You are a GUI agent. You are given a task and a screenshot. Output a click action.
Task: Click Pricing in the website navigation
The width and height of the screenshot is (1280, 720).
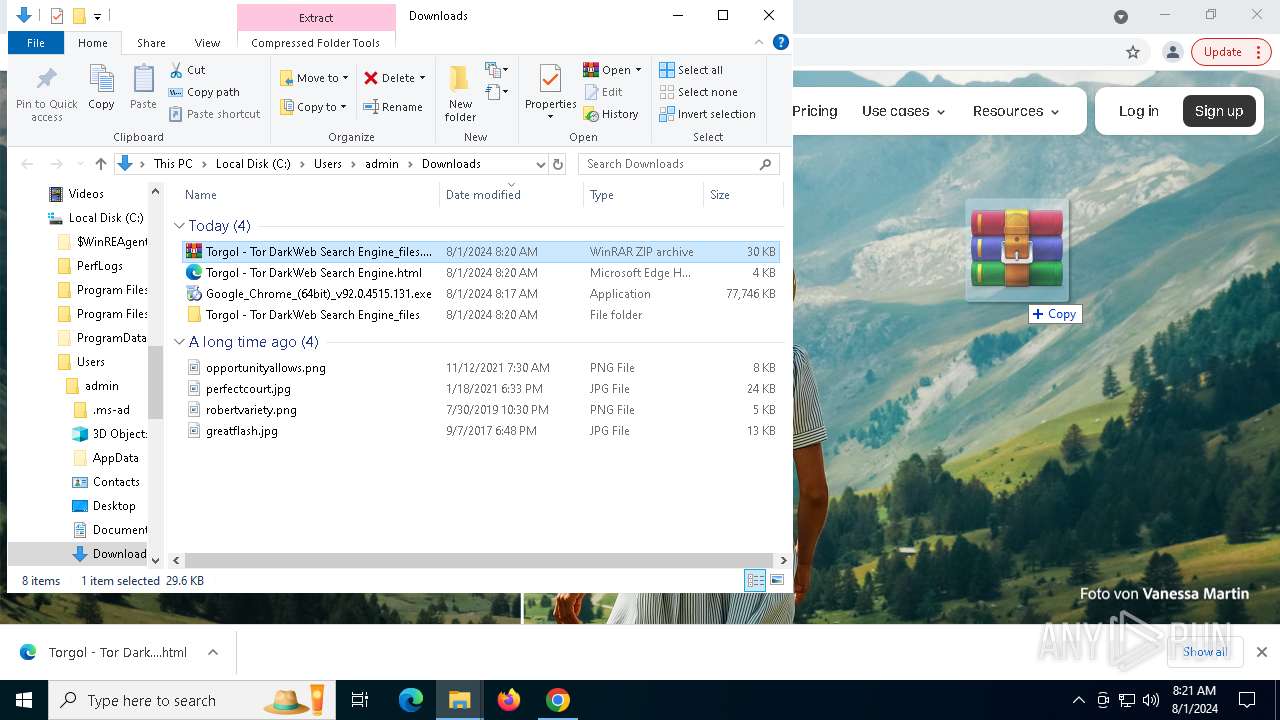815,111
